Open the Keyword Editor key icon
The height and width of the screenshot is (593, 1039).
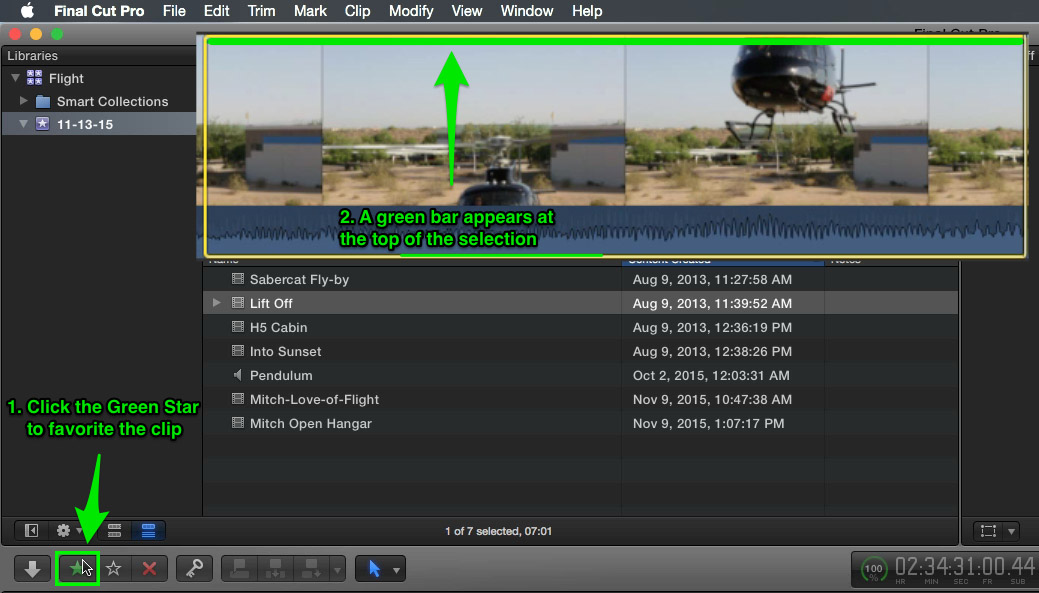pyautogui.click(x=194, y=568)
